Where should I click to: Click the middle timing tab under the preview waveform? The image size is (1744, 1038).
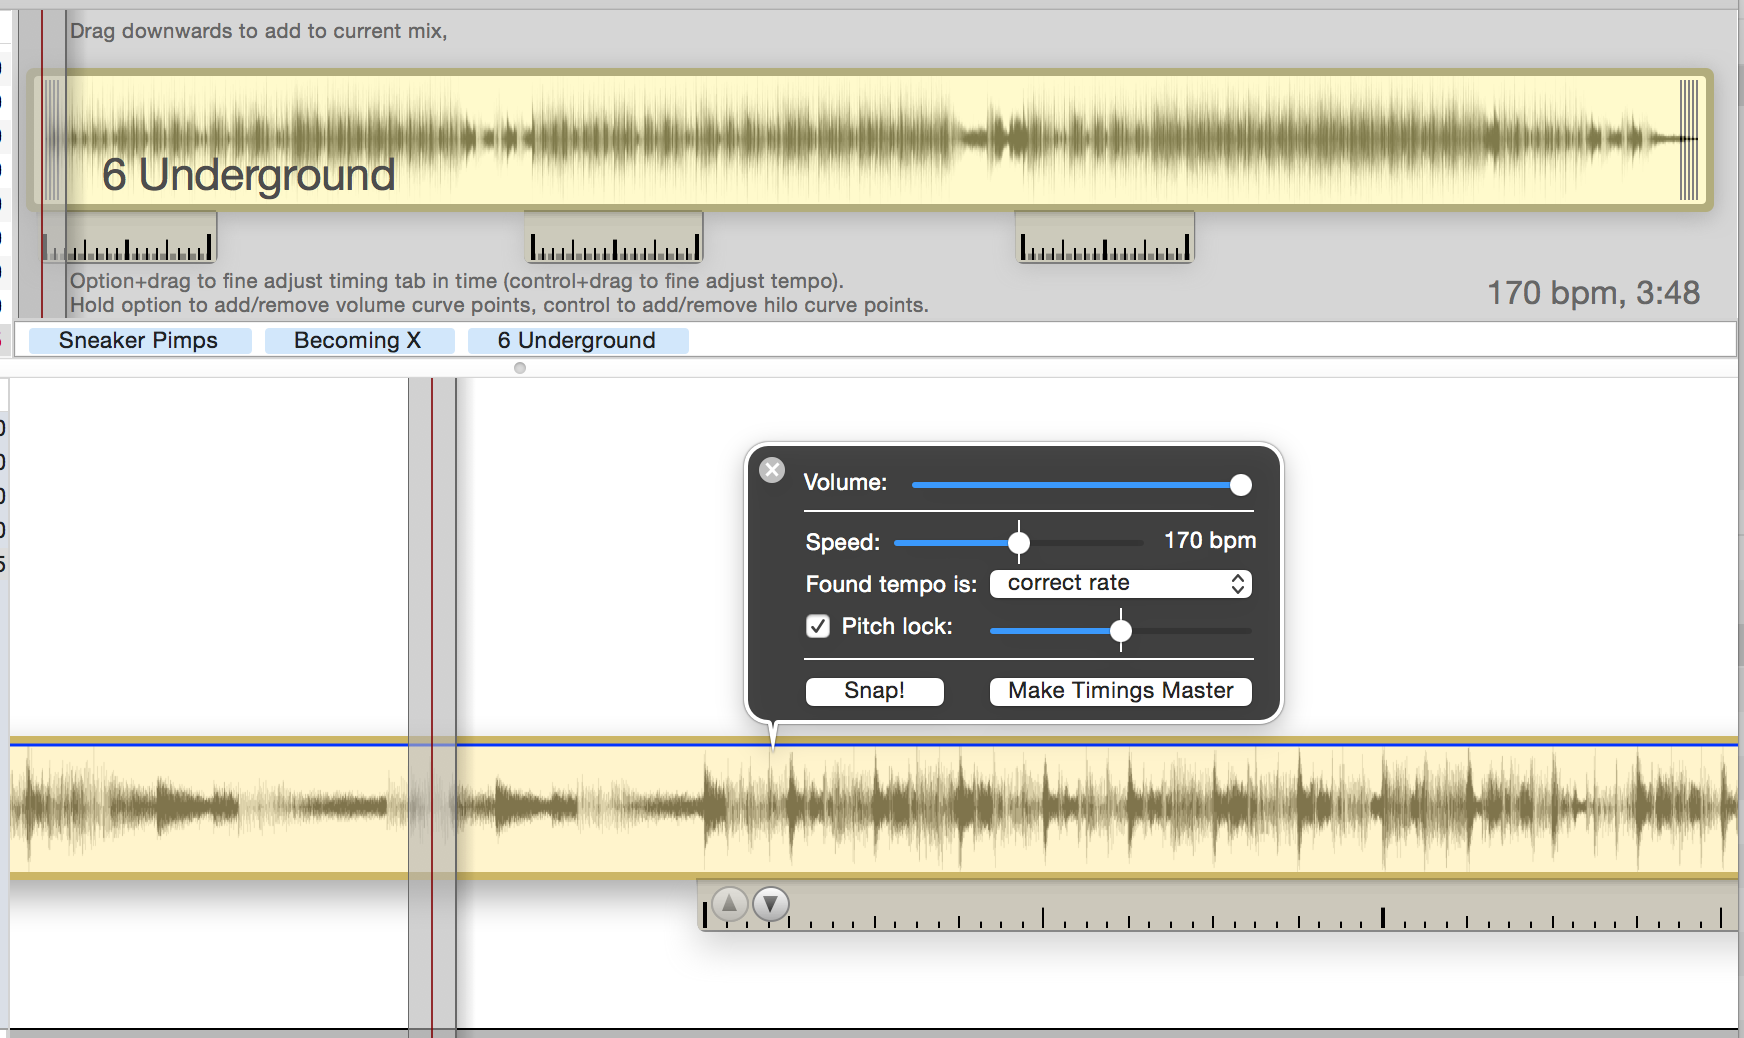tap(614, 237)
